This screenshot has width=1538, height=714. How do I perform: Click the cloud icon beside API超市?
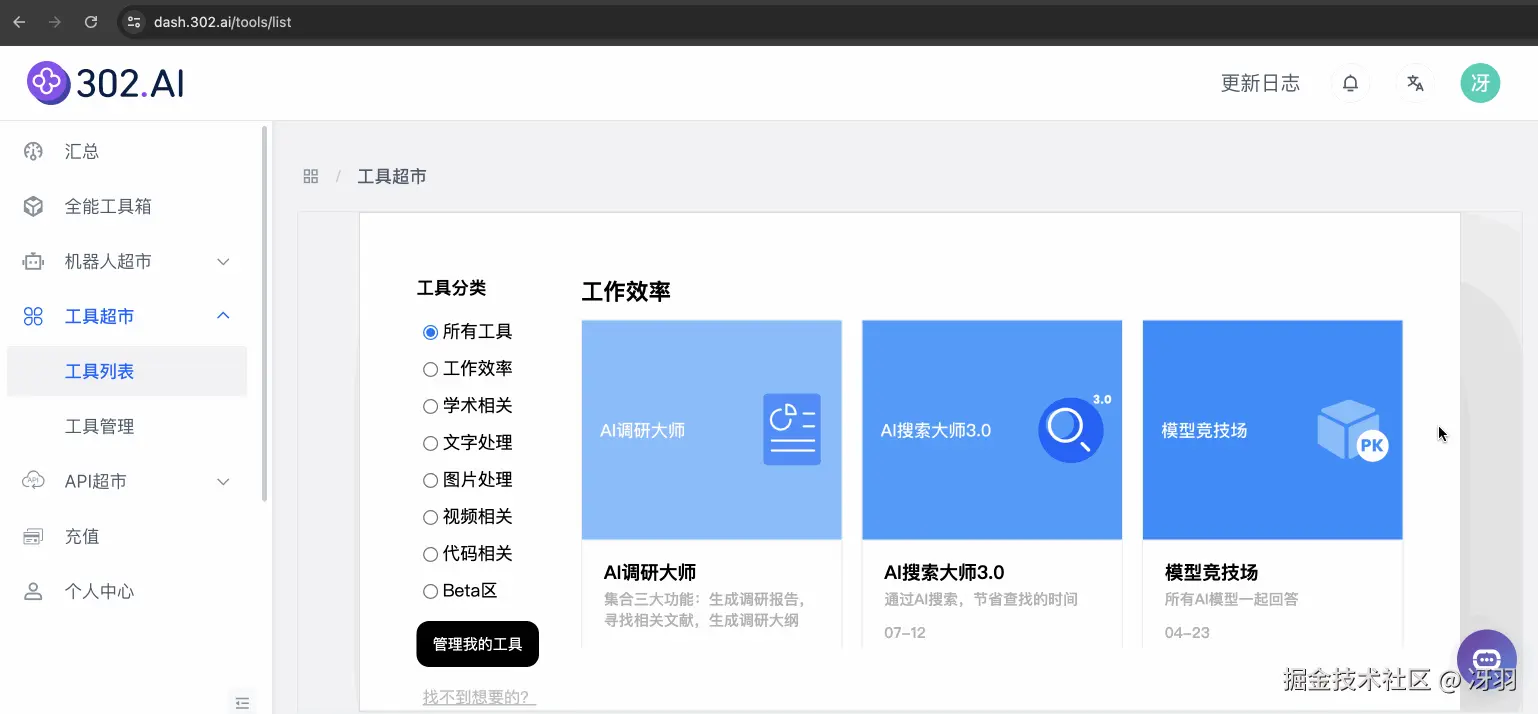pos(33,481)
